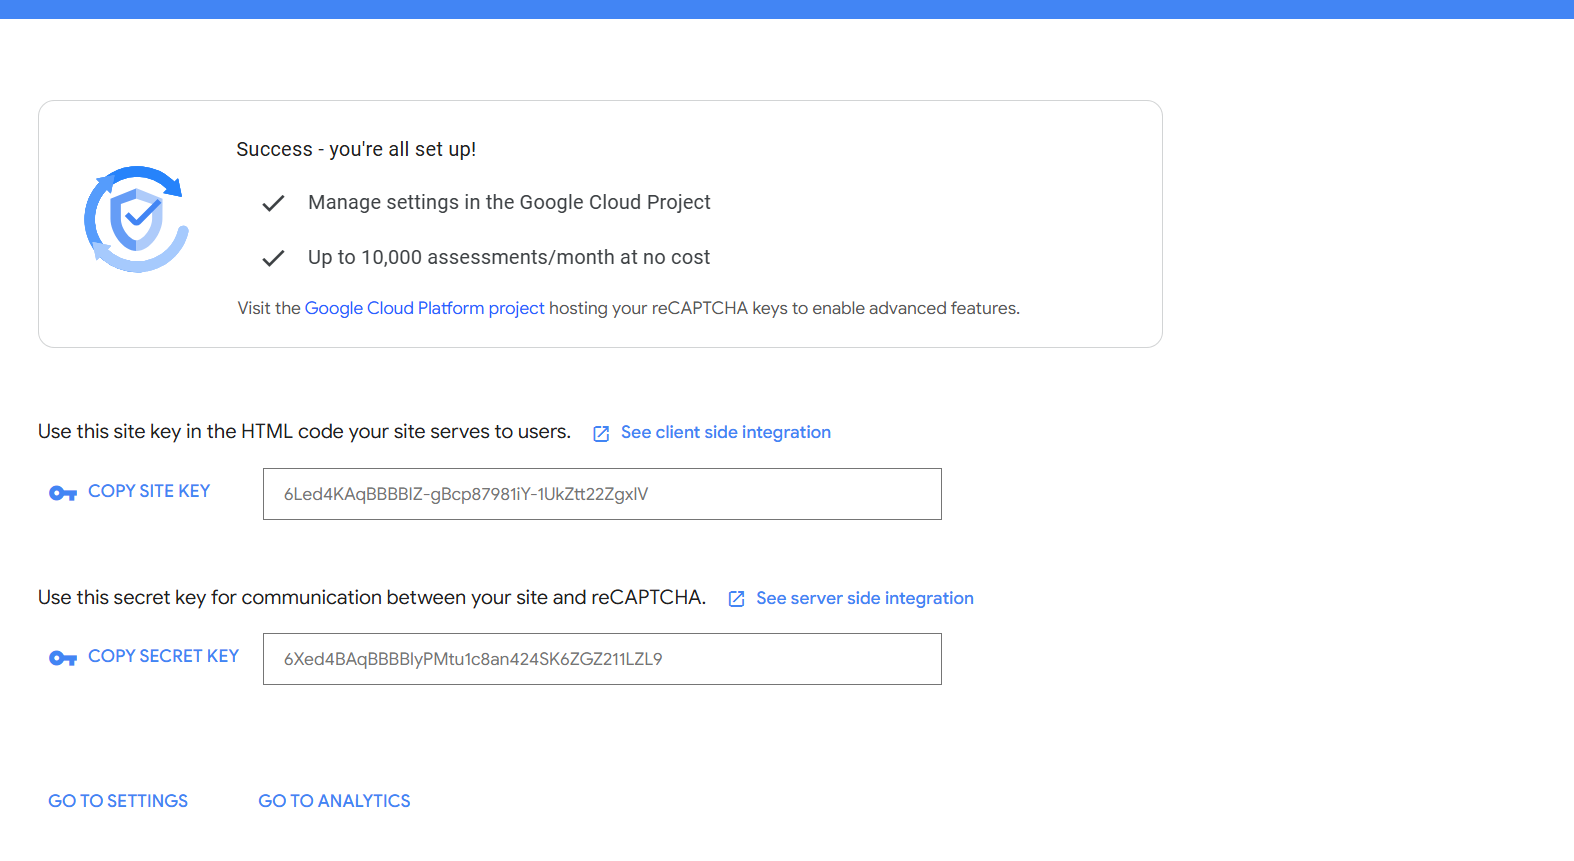Click external-link icon before client side integration
This screenshot has height=861, width=1574.
pyautogui.click(x=601, y=433)
